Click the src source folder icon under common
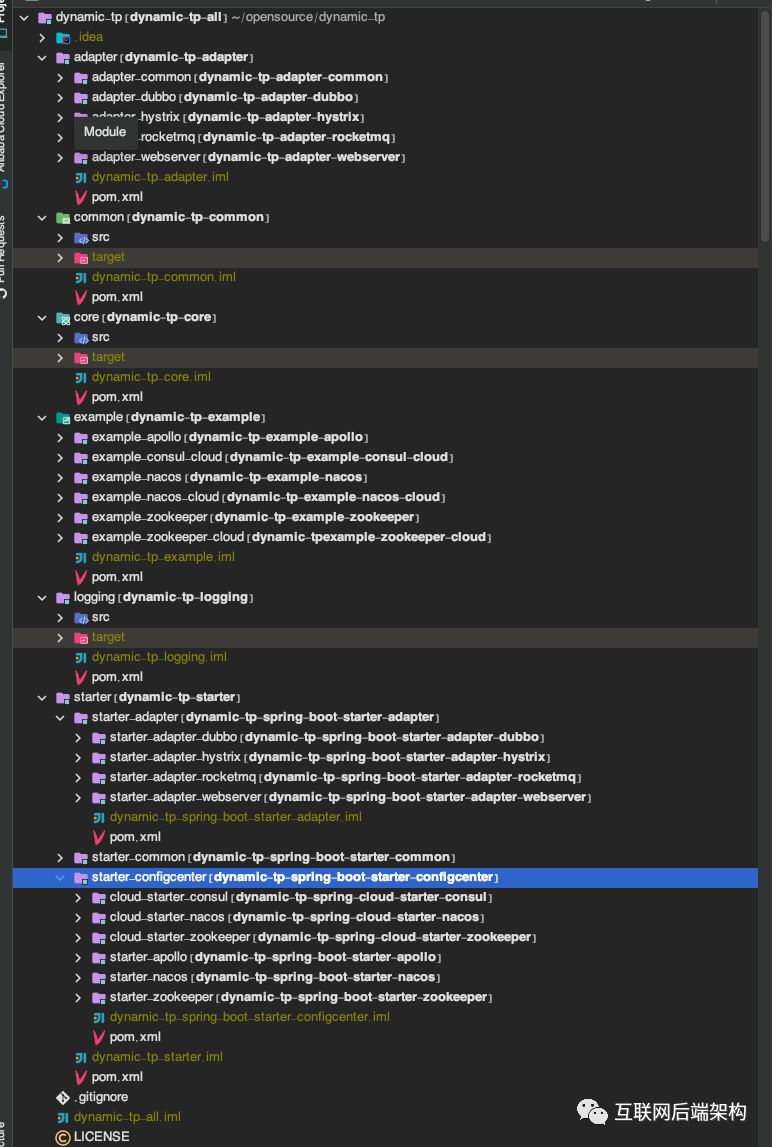The height and width of the screenshot is (1147, 772). click(80, 237)
